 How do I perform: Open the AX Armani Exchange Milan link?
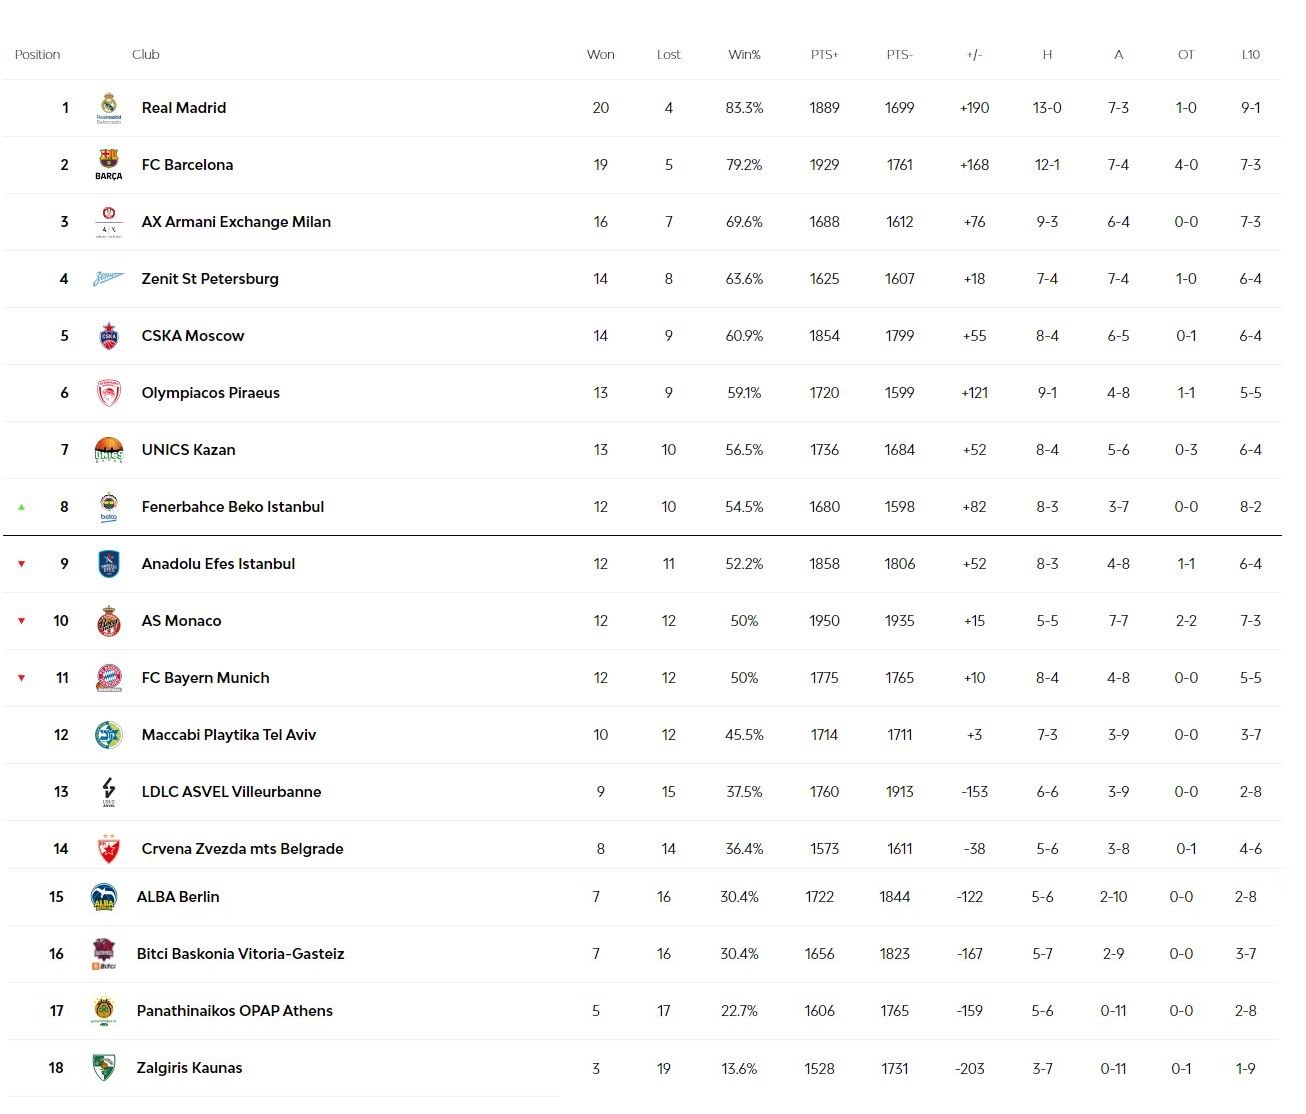tap(236, 222)
